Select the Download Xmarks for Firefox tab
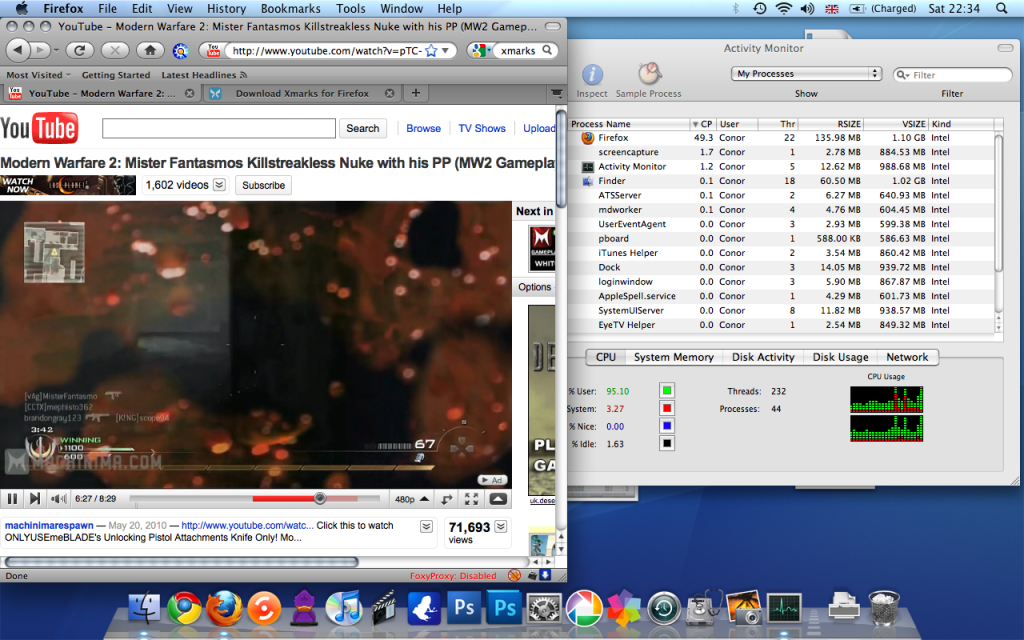 (x=302, y=93)
